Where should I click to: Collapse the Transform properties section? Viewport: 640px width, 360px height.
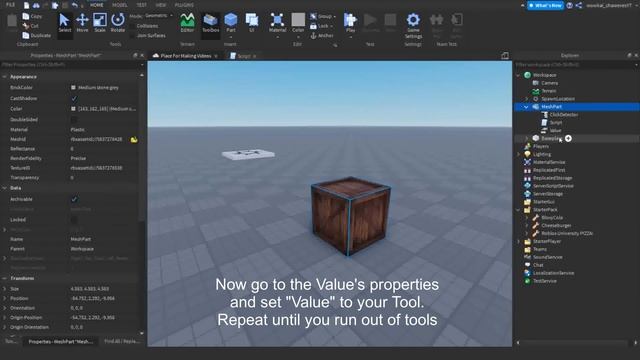point(4,278)
